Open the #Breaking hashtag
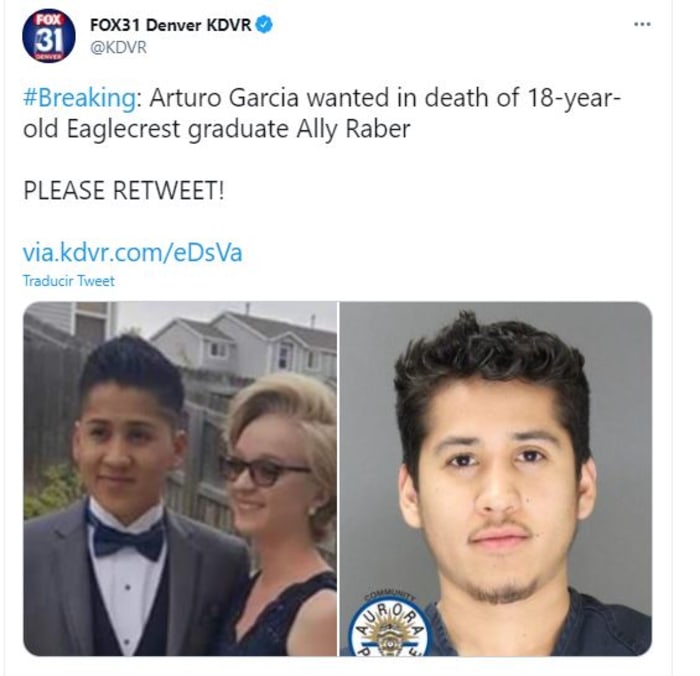 point(79,98)
